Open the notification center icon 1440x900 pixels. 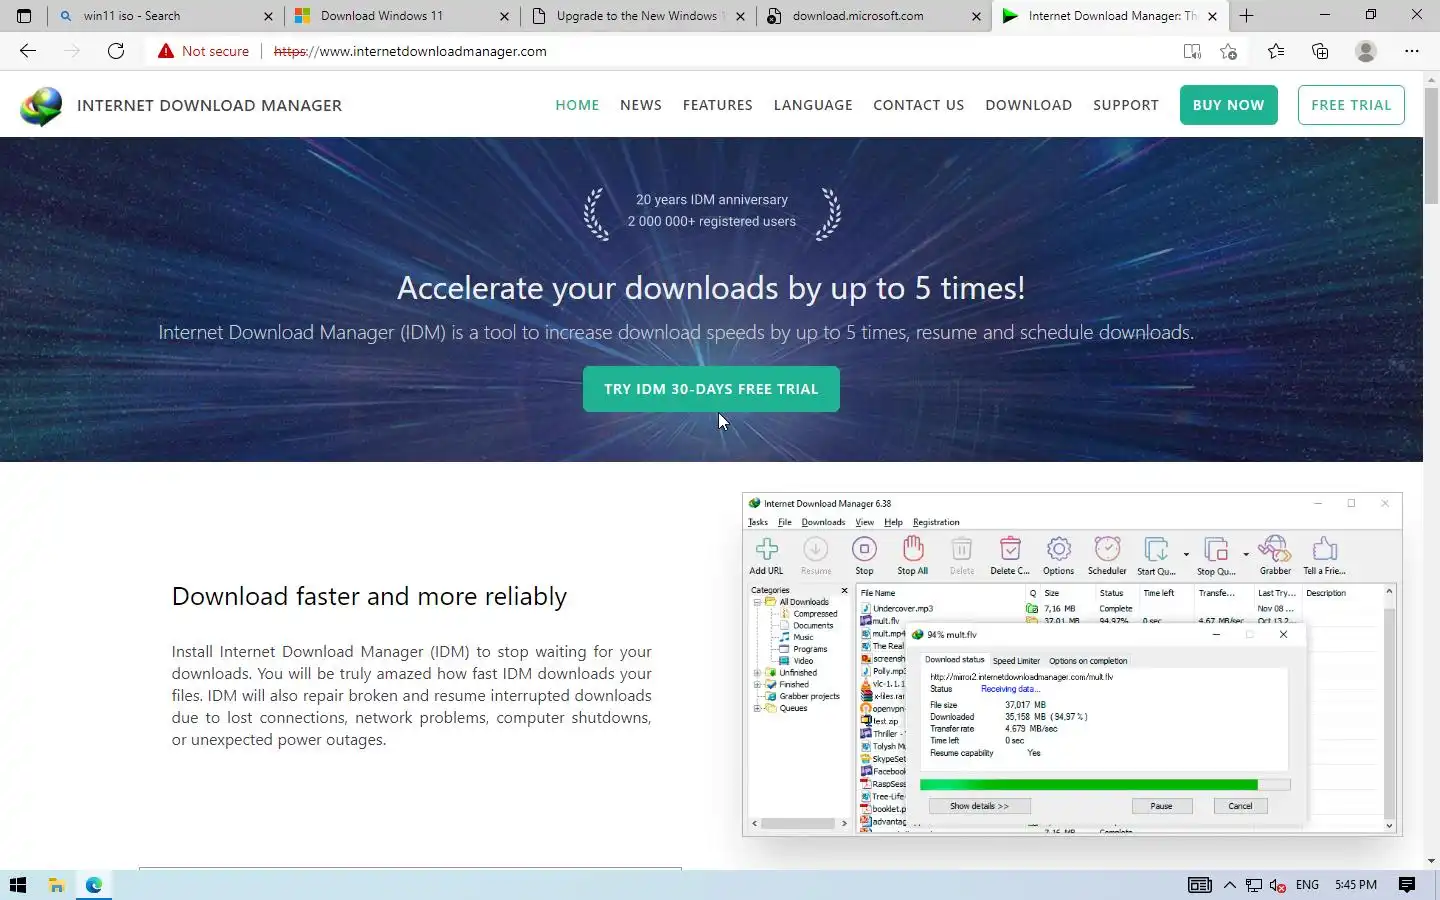point(1407,885)
